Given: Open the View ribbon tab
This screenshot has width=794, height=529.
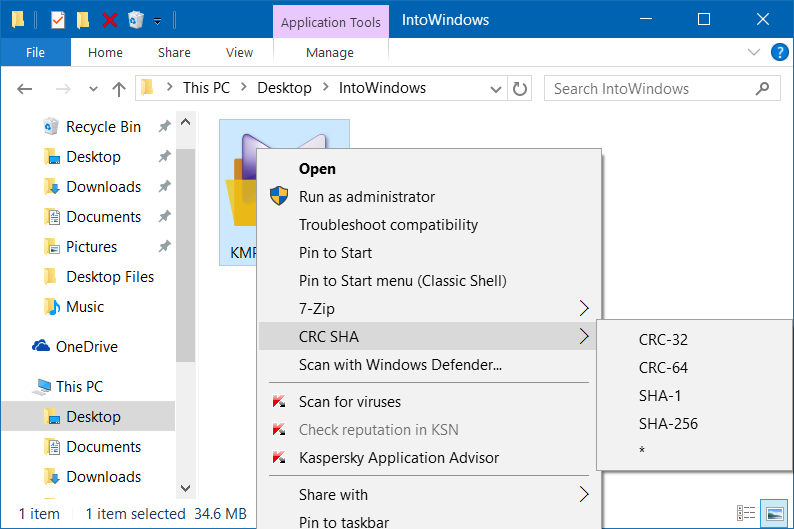Looking at the screenshot, I should [x=239, y=52].
